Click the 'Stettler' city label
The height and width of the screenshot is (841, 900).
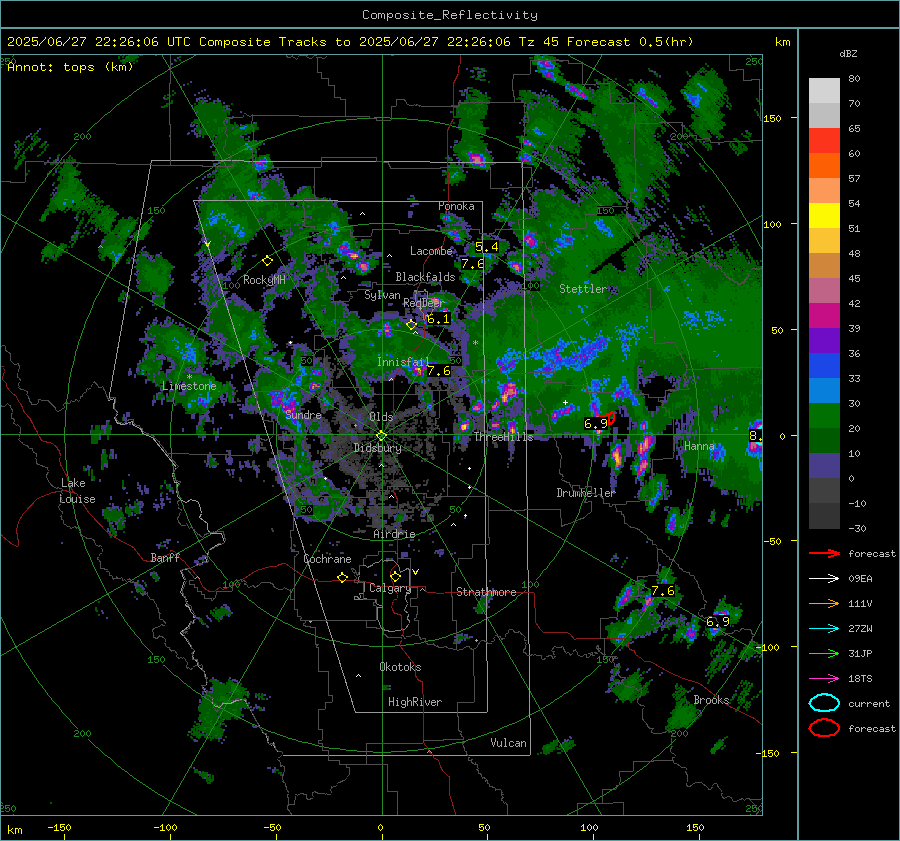pos(583,289)
